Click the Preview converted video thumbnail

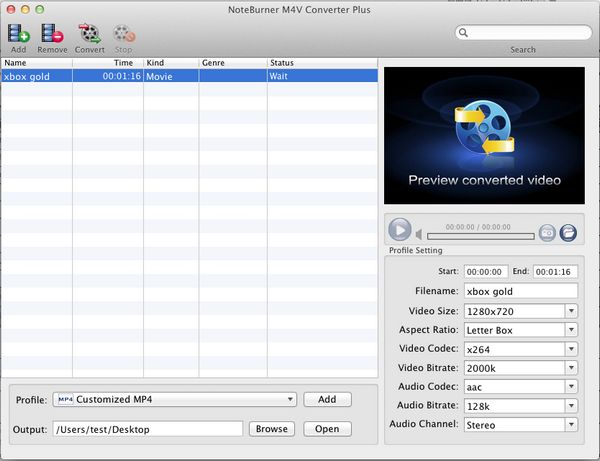pyautogui.click(x=484, y=135)
